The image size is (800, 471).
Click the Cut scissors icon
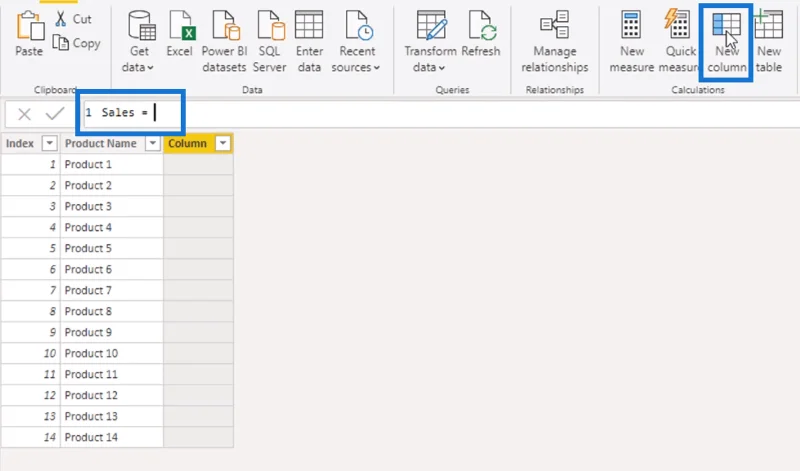[61, 19]
